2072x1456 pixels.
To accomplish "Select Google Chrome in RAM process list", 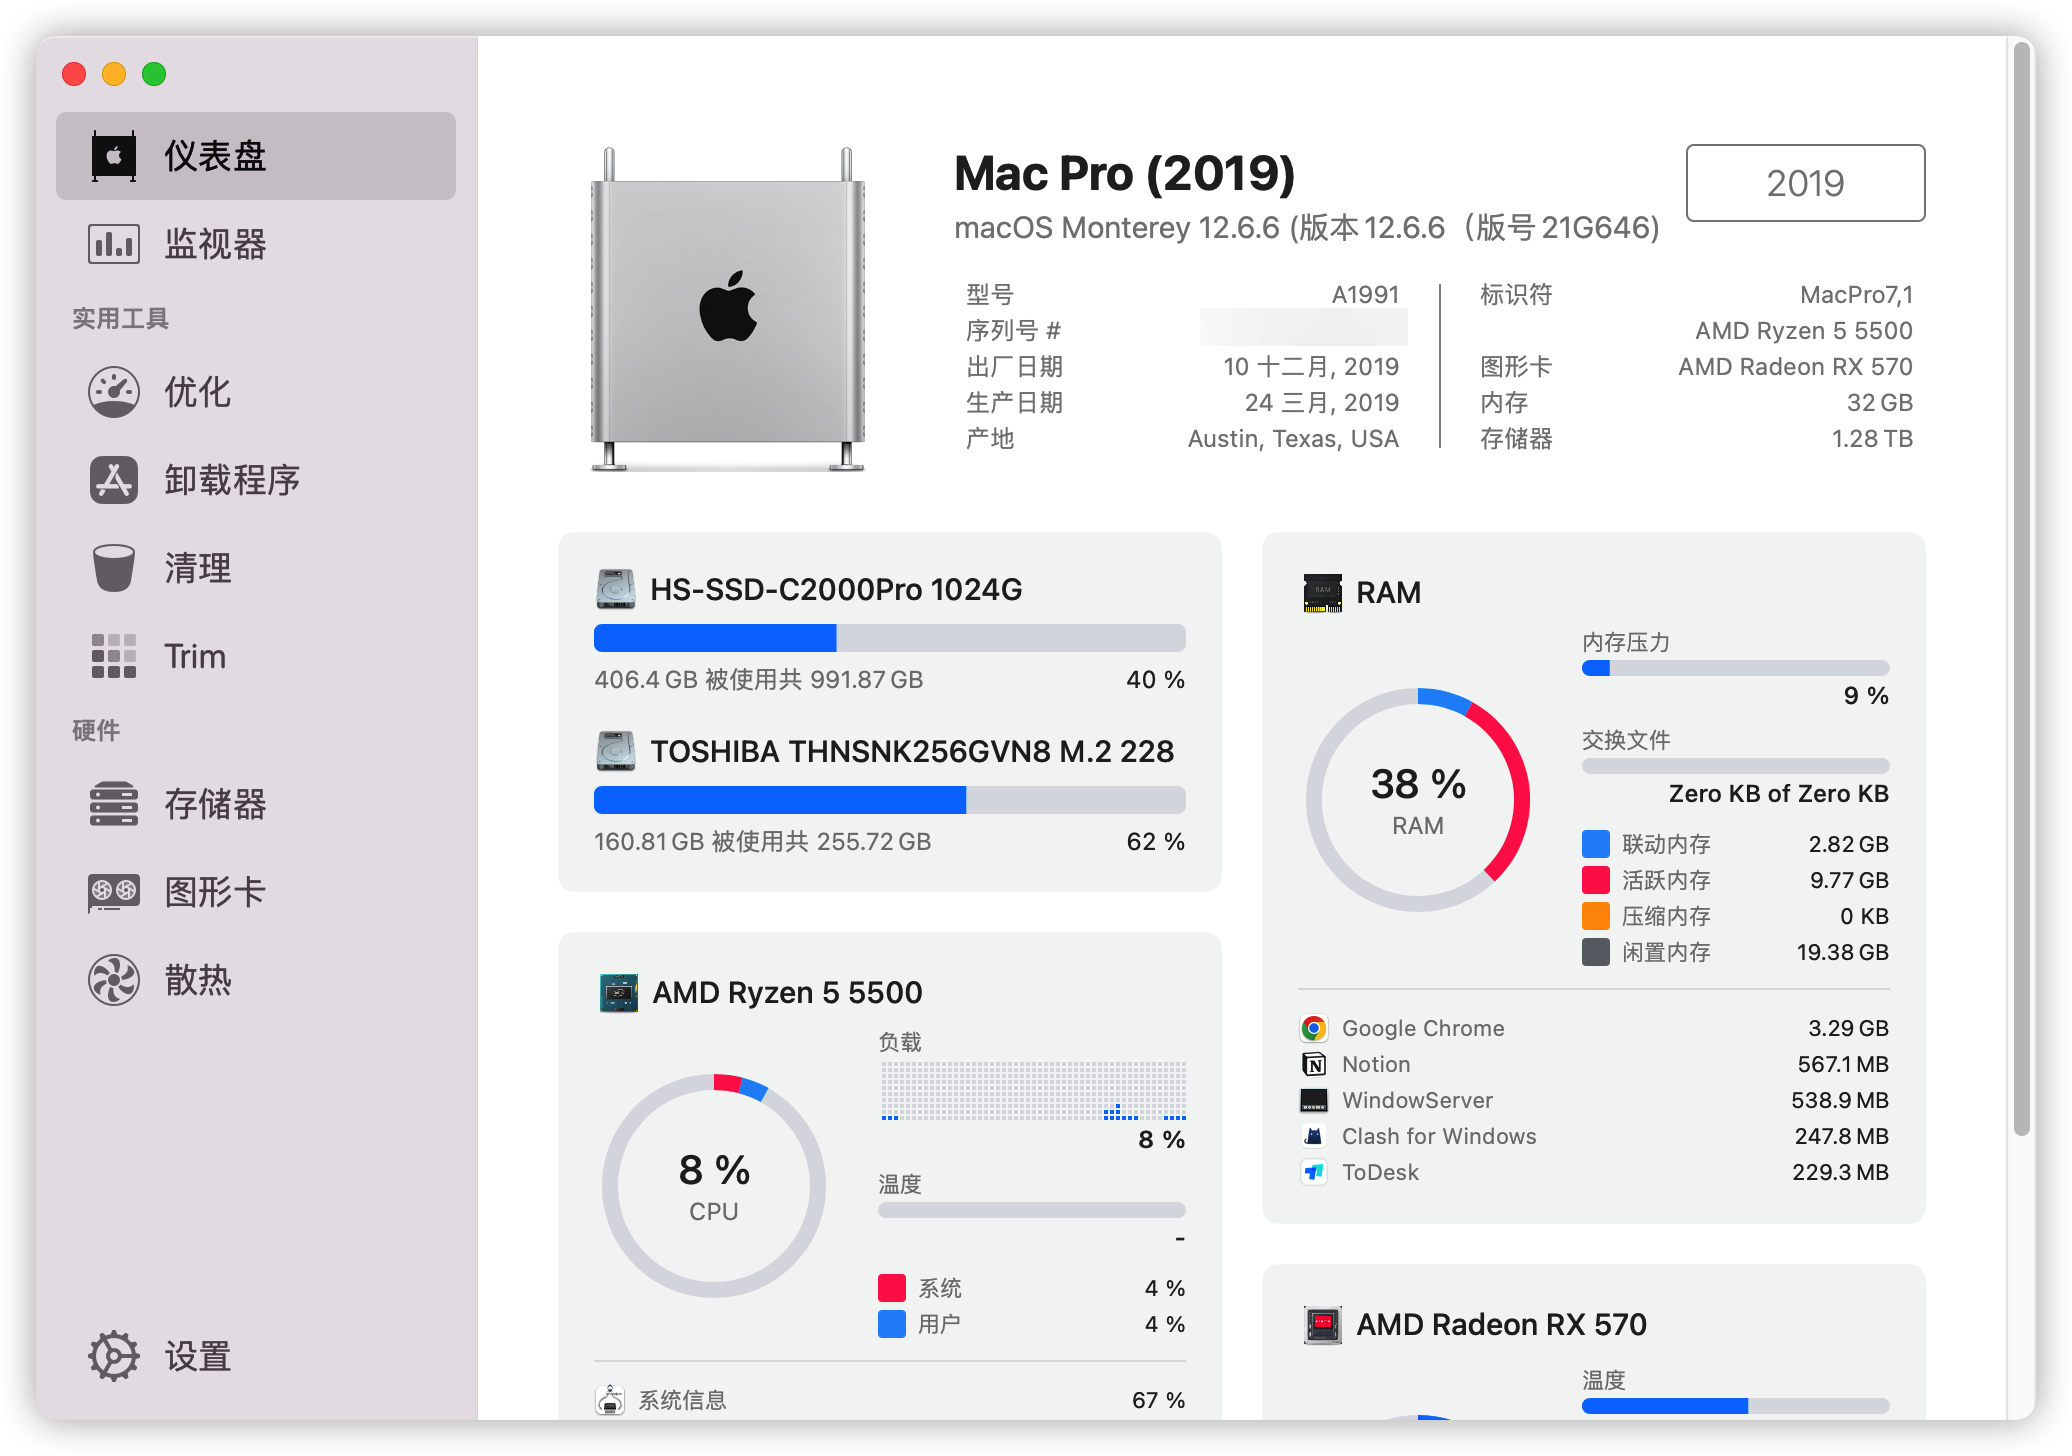I will click(x=1422, y=1028).
